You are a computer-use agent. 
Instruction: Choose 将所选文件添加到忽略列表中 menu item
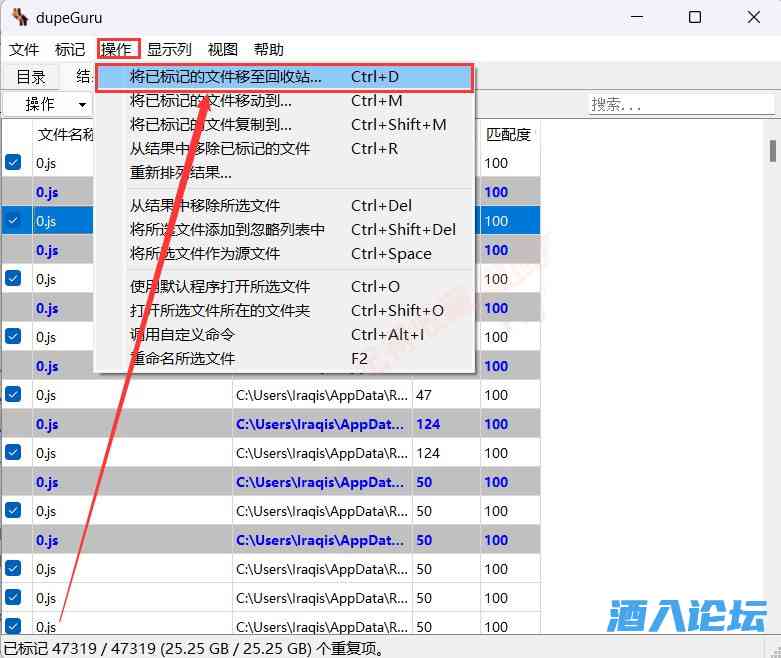[x=227, y=230]
